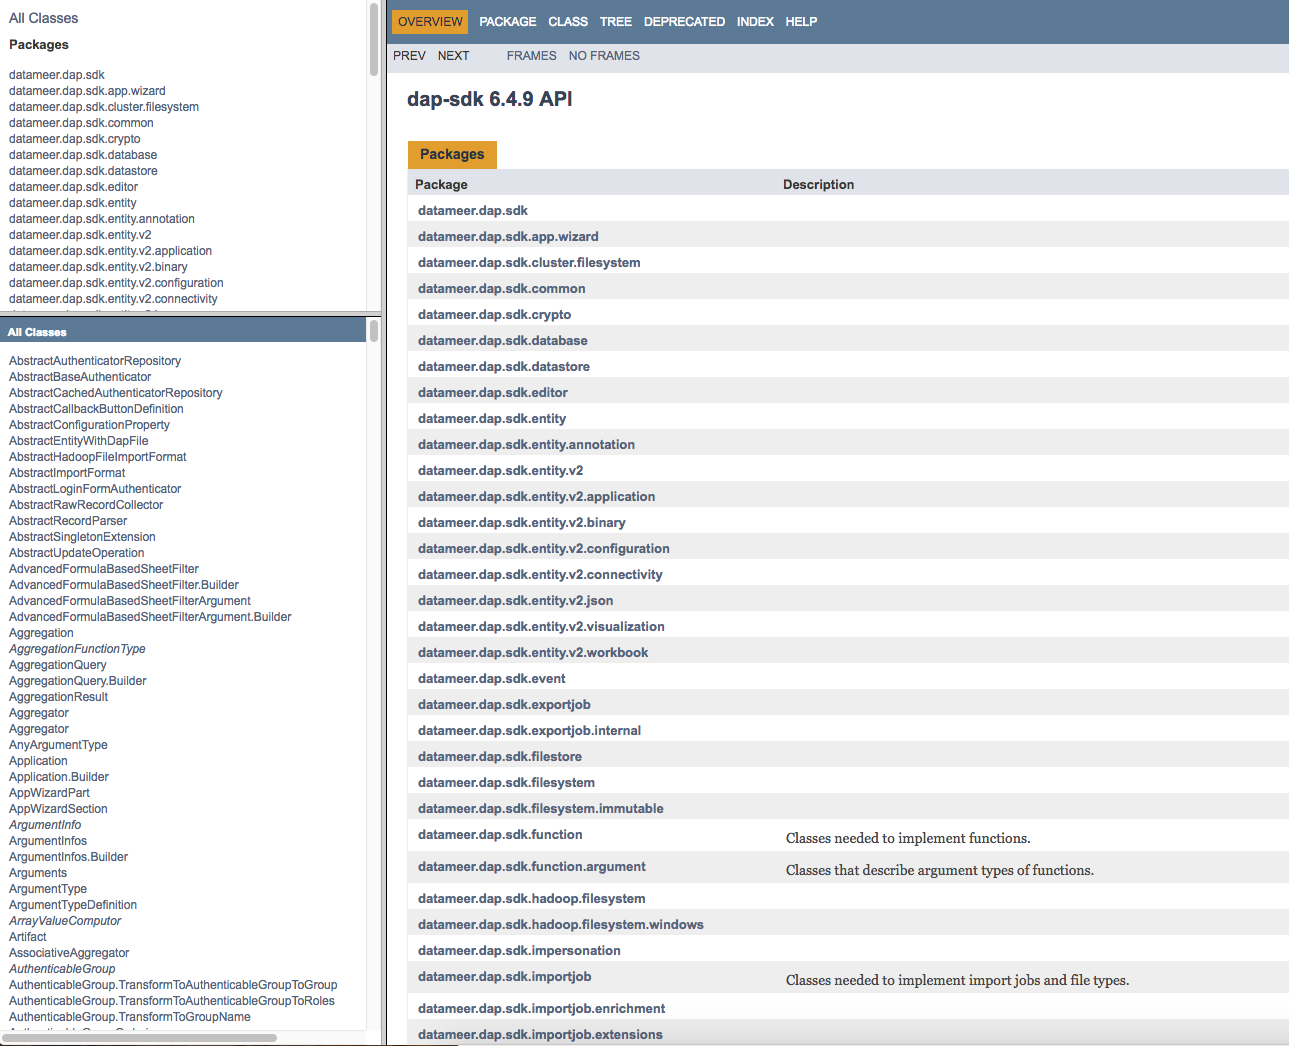This screenshot has width=1289, height=1046.
Task: Open the Deprecated navigation link
Action: pos(684,22)
